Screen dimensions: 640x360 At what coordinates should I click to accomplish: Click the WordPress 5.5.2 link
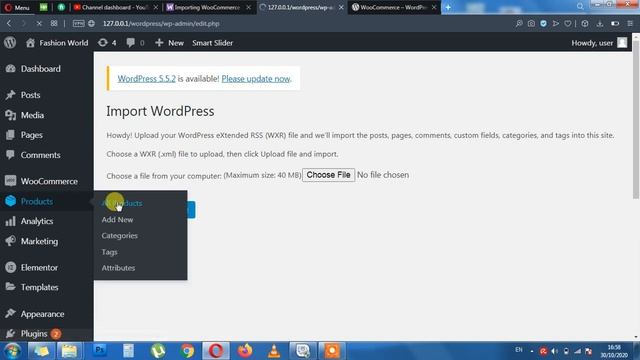coord(147,79)
